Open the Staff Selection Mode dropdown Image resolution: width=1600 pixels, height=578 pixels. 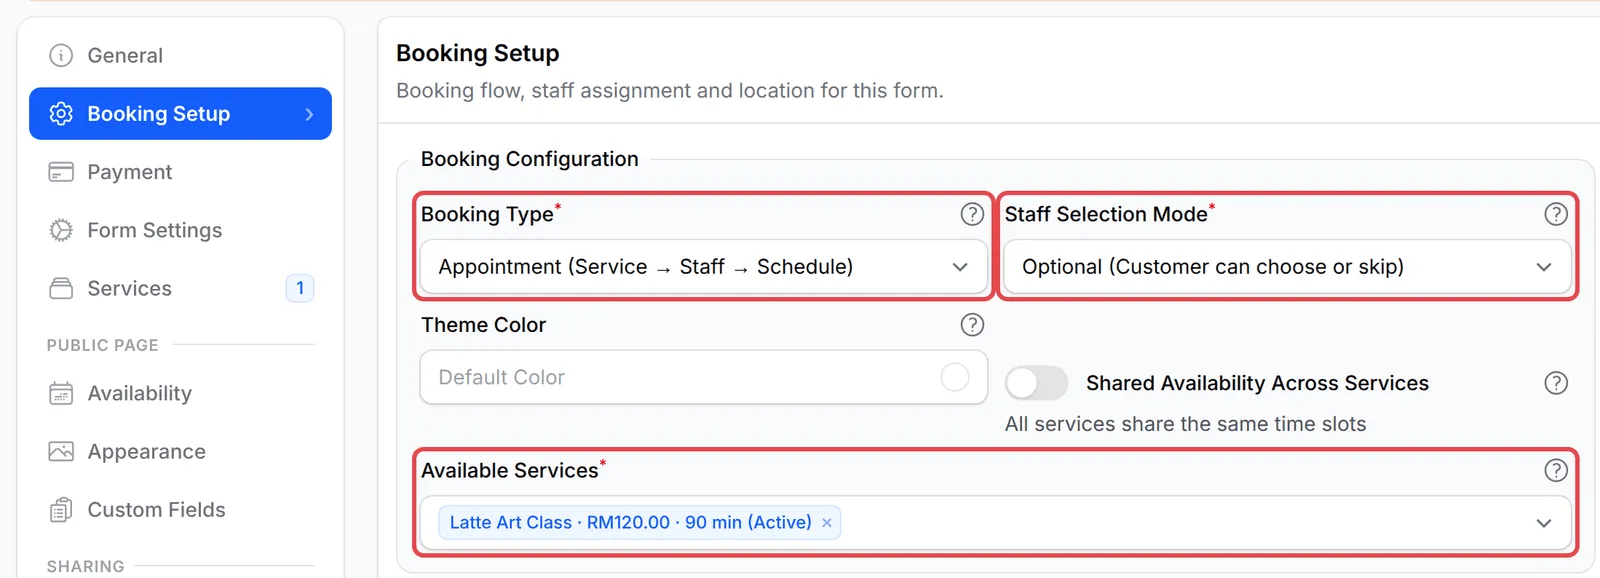(1287, 267)
